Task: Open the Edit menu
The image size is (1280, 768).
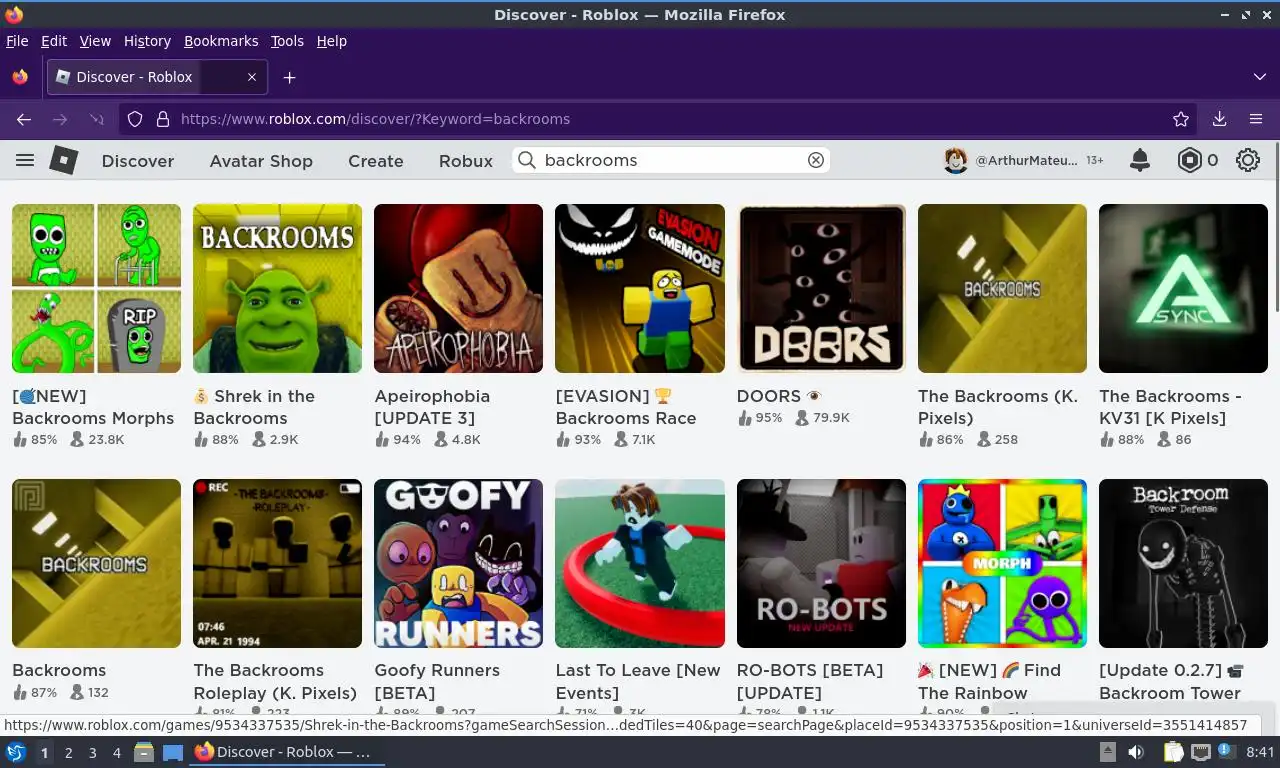Action: click(x=54, y=41)
